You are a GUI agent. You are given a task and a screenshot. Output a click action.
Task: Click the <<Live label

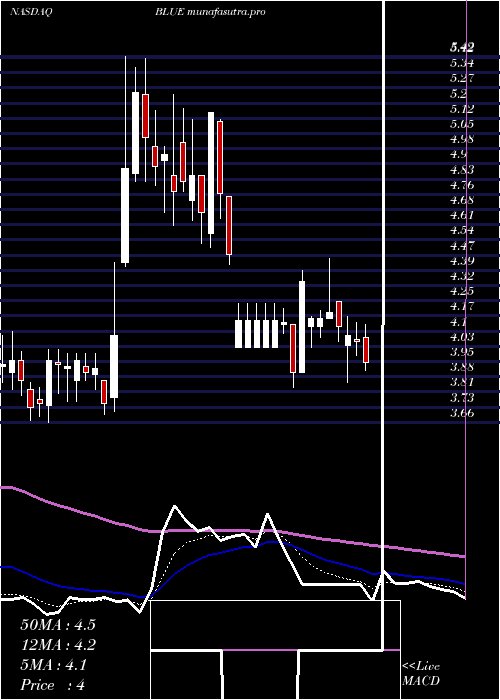click(421, 667)
